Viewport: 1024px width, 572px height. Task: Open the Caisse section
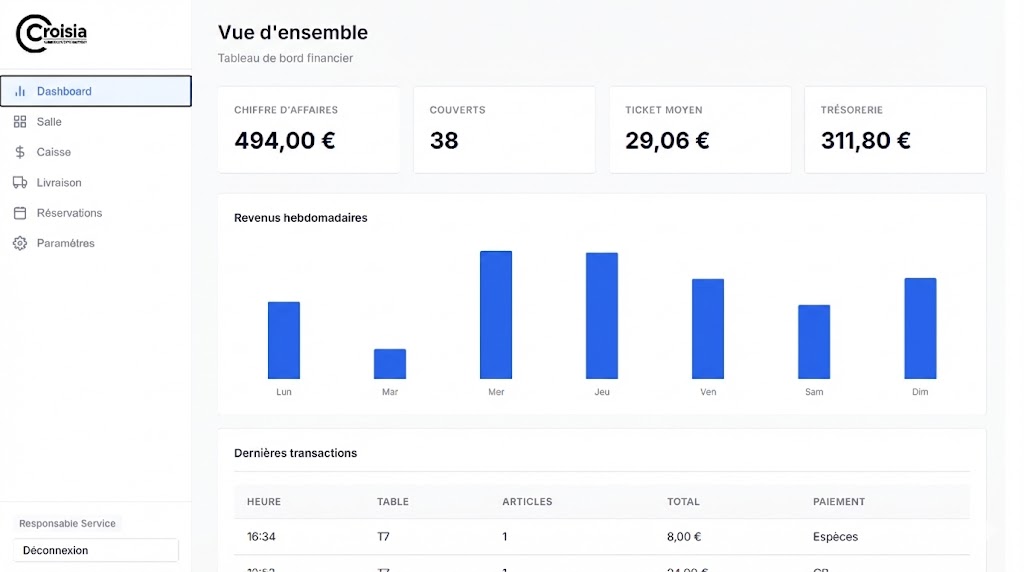(x=96, y=152)
